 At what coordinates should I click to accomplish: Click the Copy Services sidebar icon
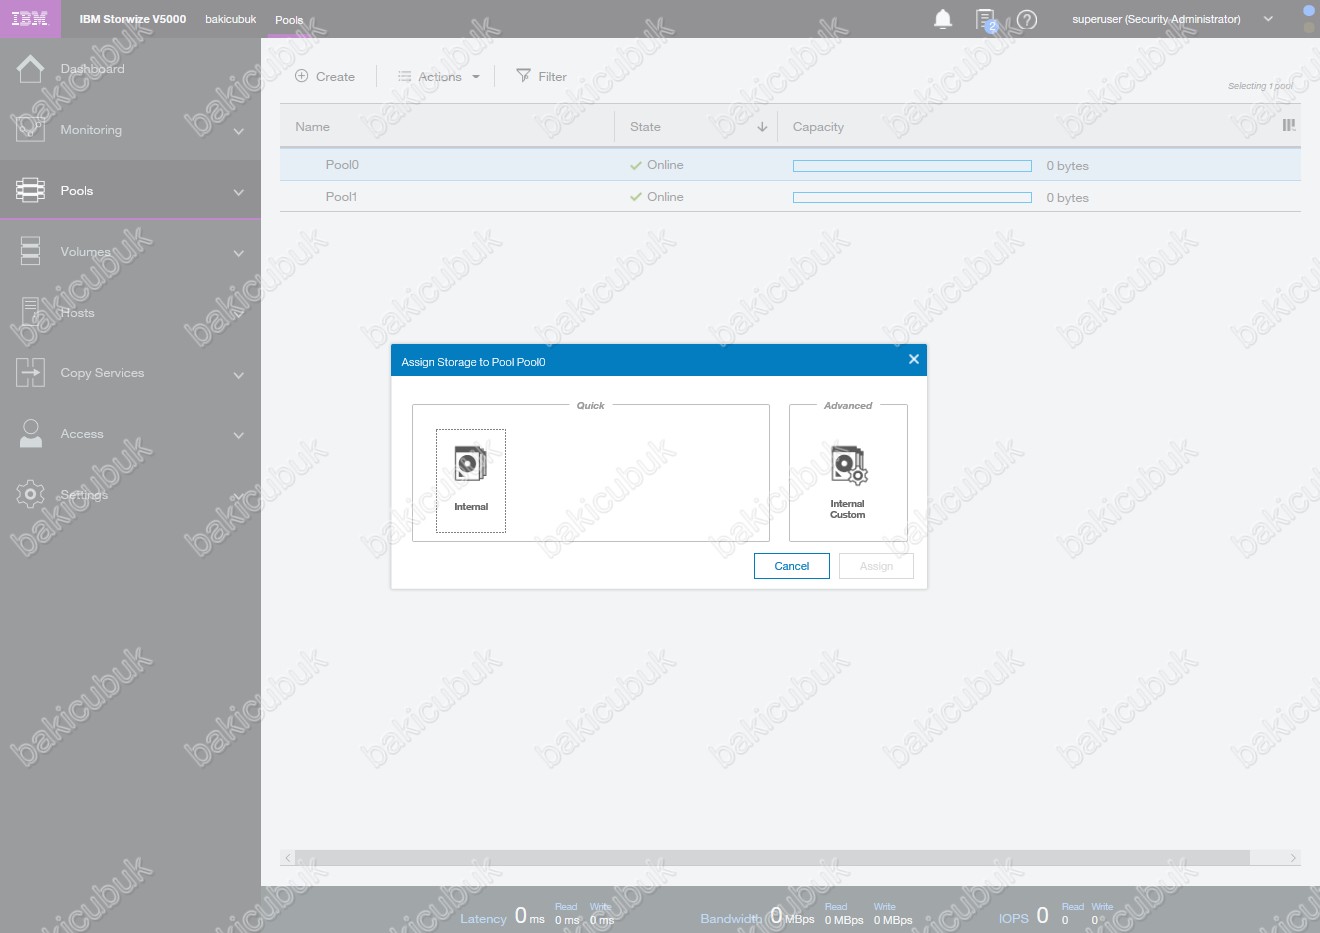[30, 373]
